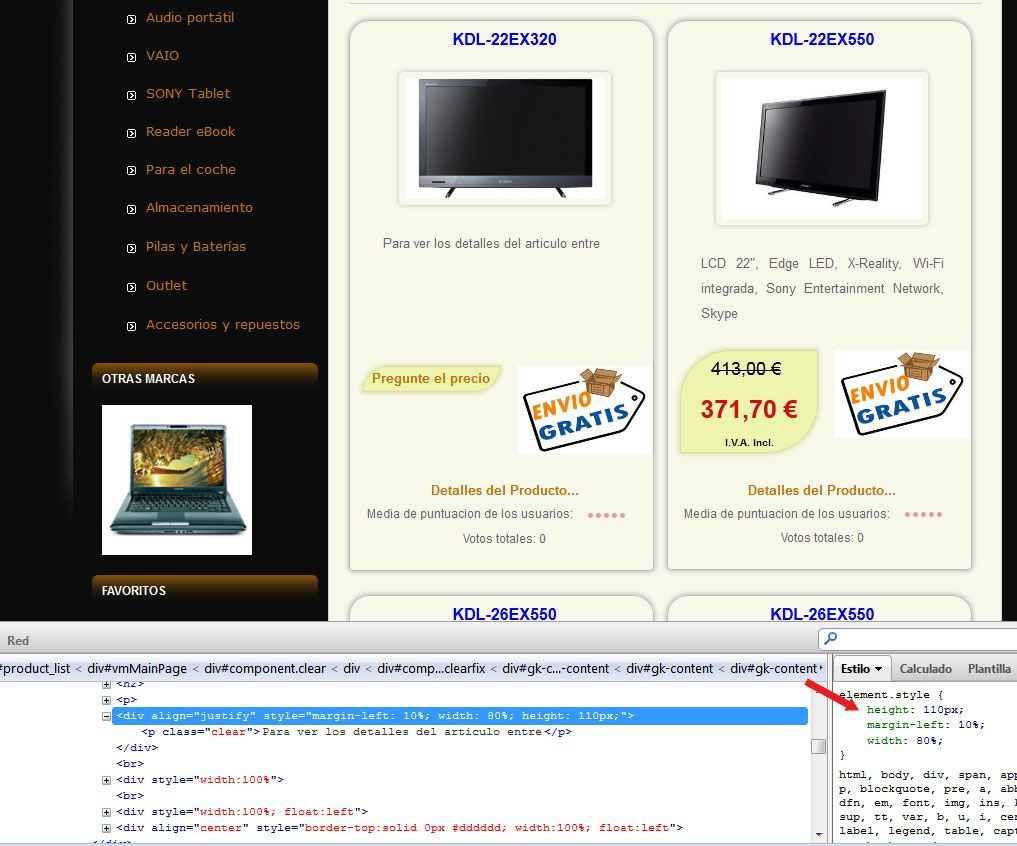
Task: Click the HTML panel vertical scrollbar thumb
Action: click(x=819, y=746)
